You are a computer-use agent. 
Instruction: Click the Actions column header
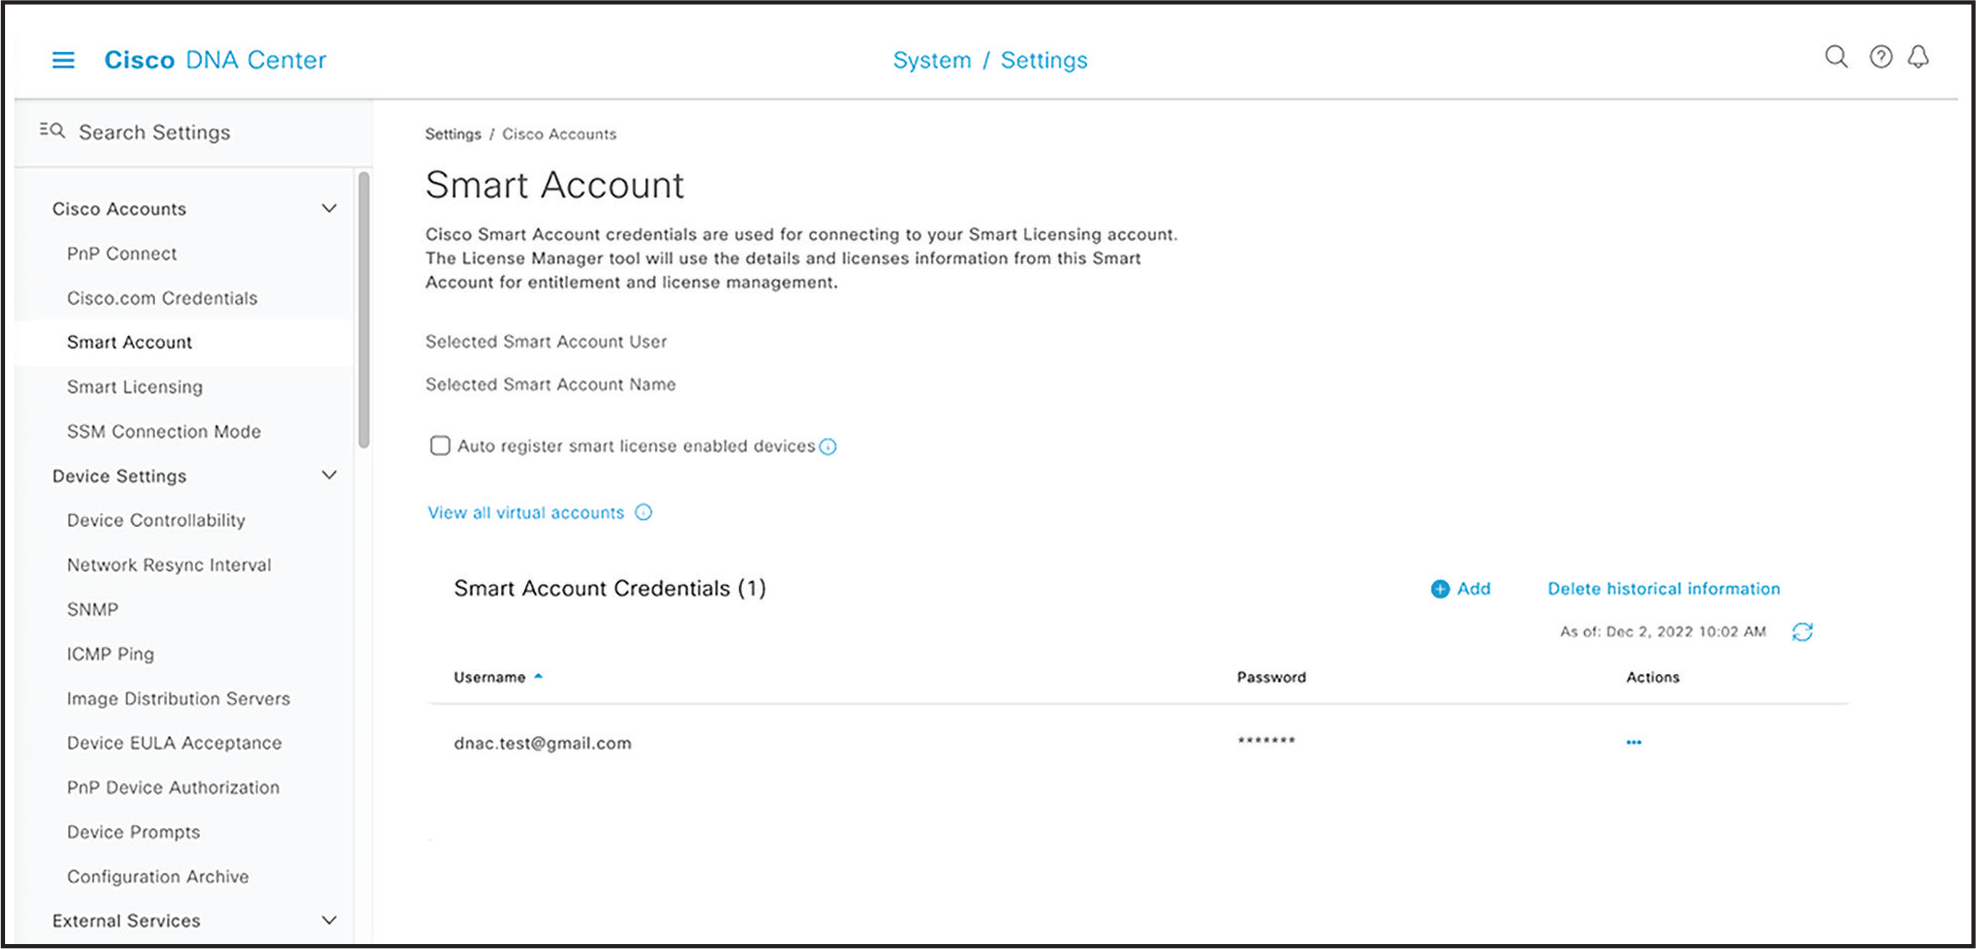(1652, 677)
